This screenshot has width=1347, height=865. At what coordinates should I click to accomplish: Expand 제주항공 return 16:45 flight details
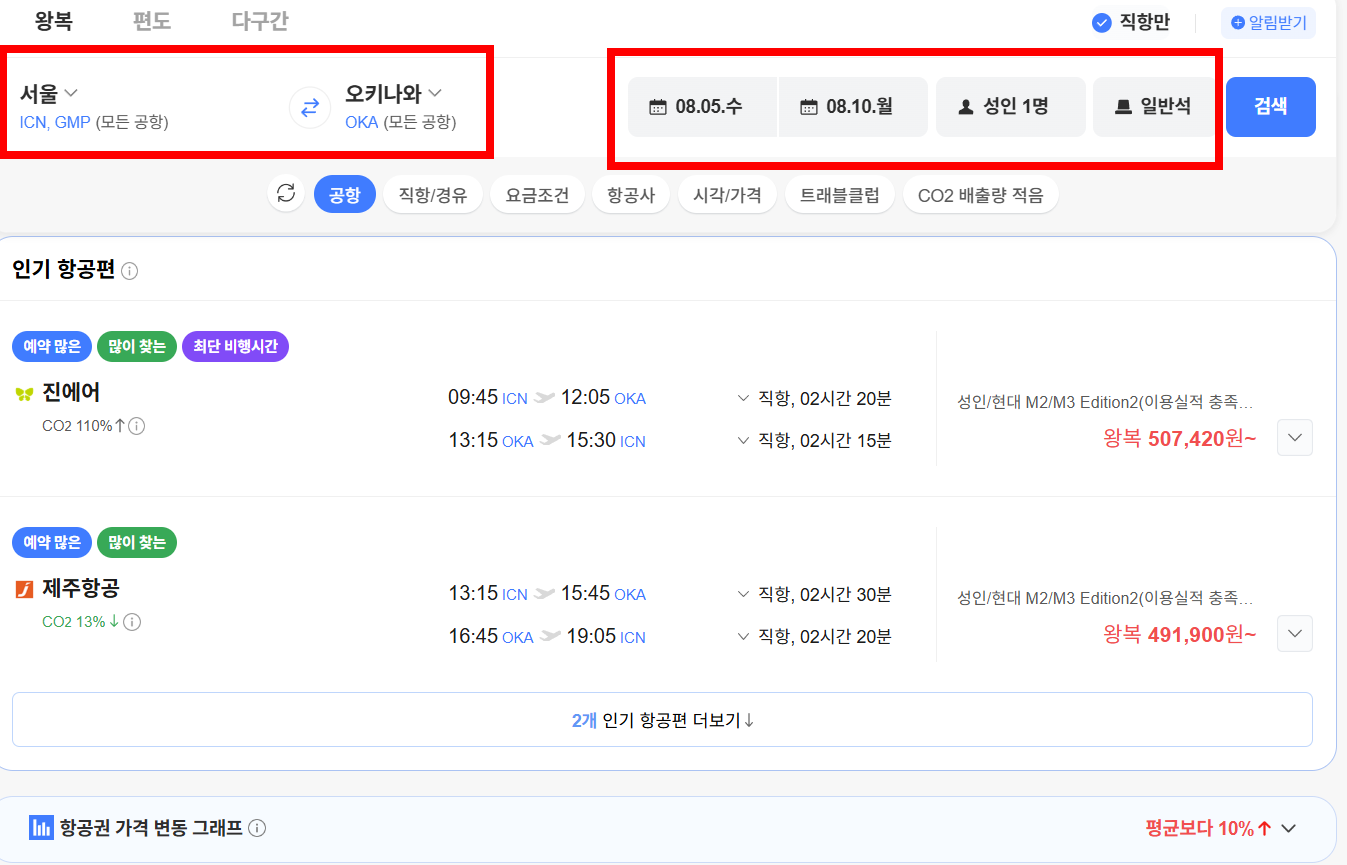743,637
